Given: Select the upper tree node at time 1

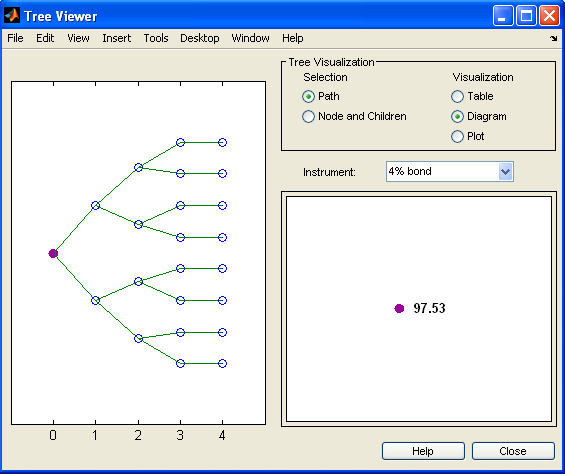Looking at the screenshot, I should point(95,205).
